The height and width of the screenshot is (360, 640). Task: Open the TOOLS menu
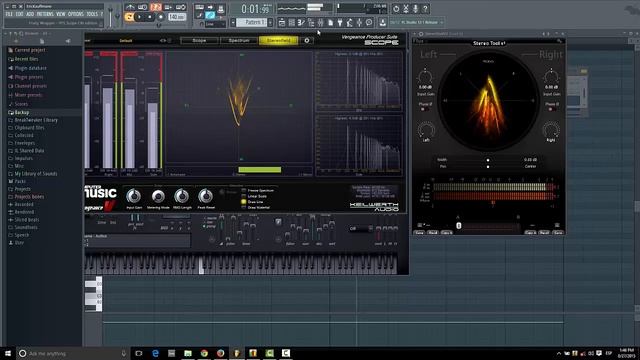[92, 14]
